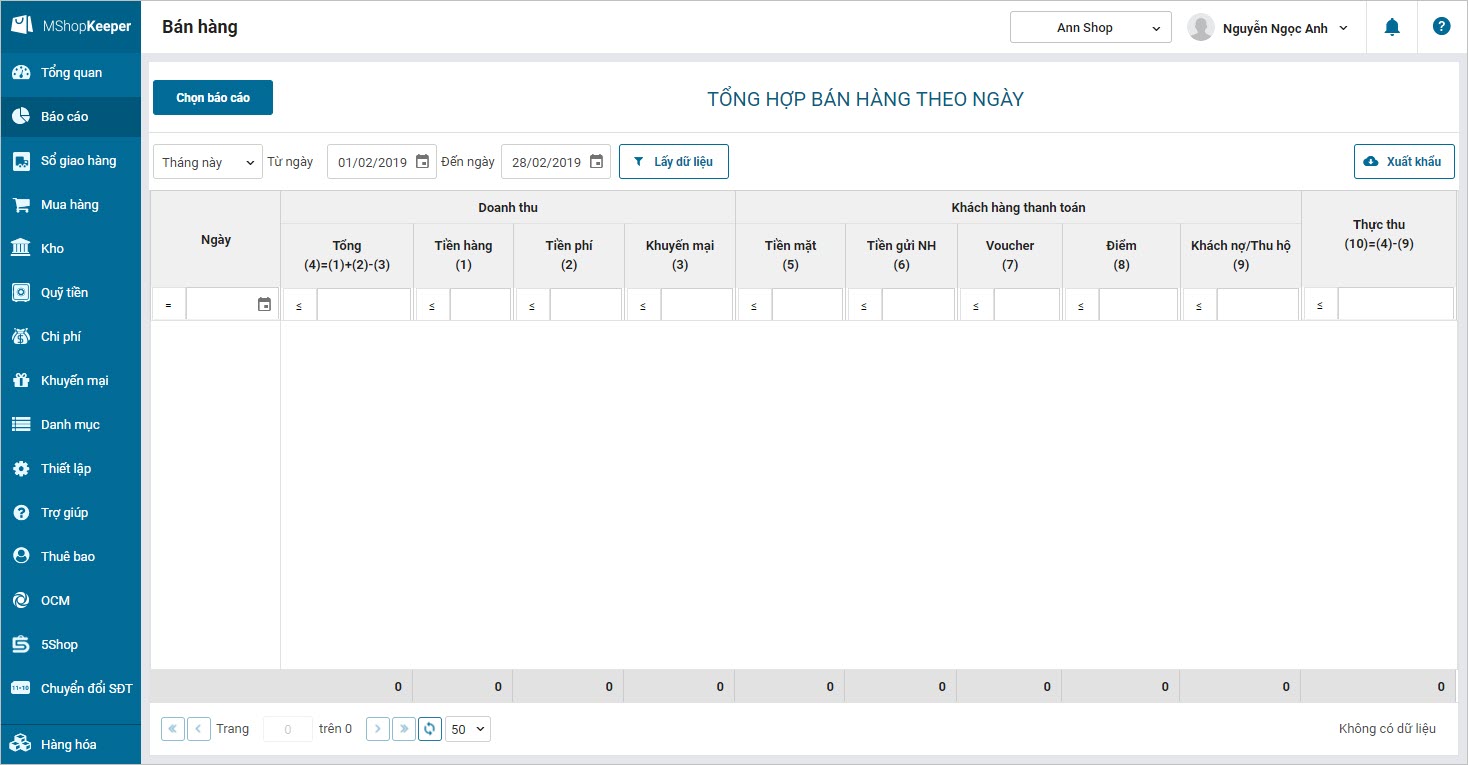Open the Ann Shop store dropdown

pyautogui.click(x=1091, y=28)
